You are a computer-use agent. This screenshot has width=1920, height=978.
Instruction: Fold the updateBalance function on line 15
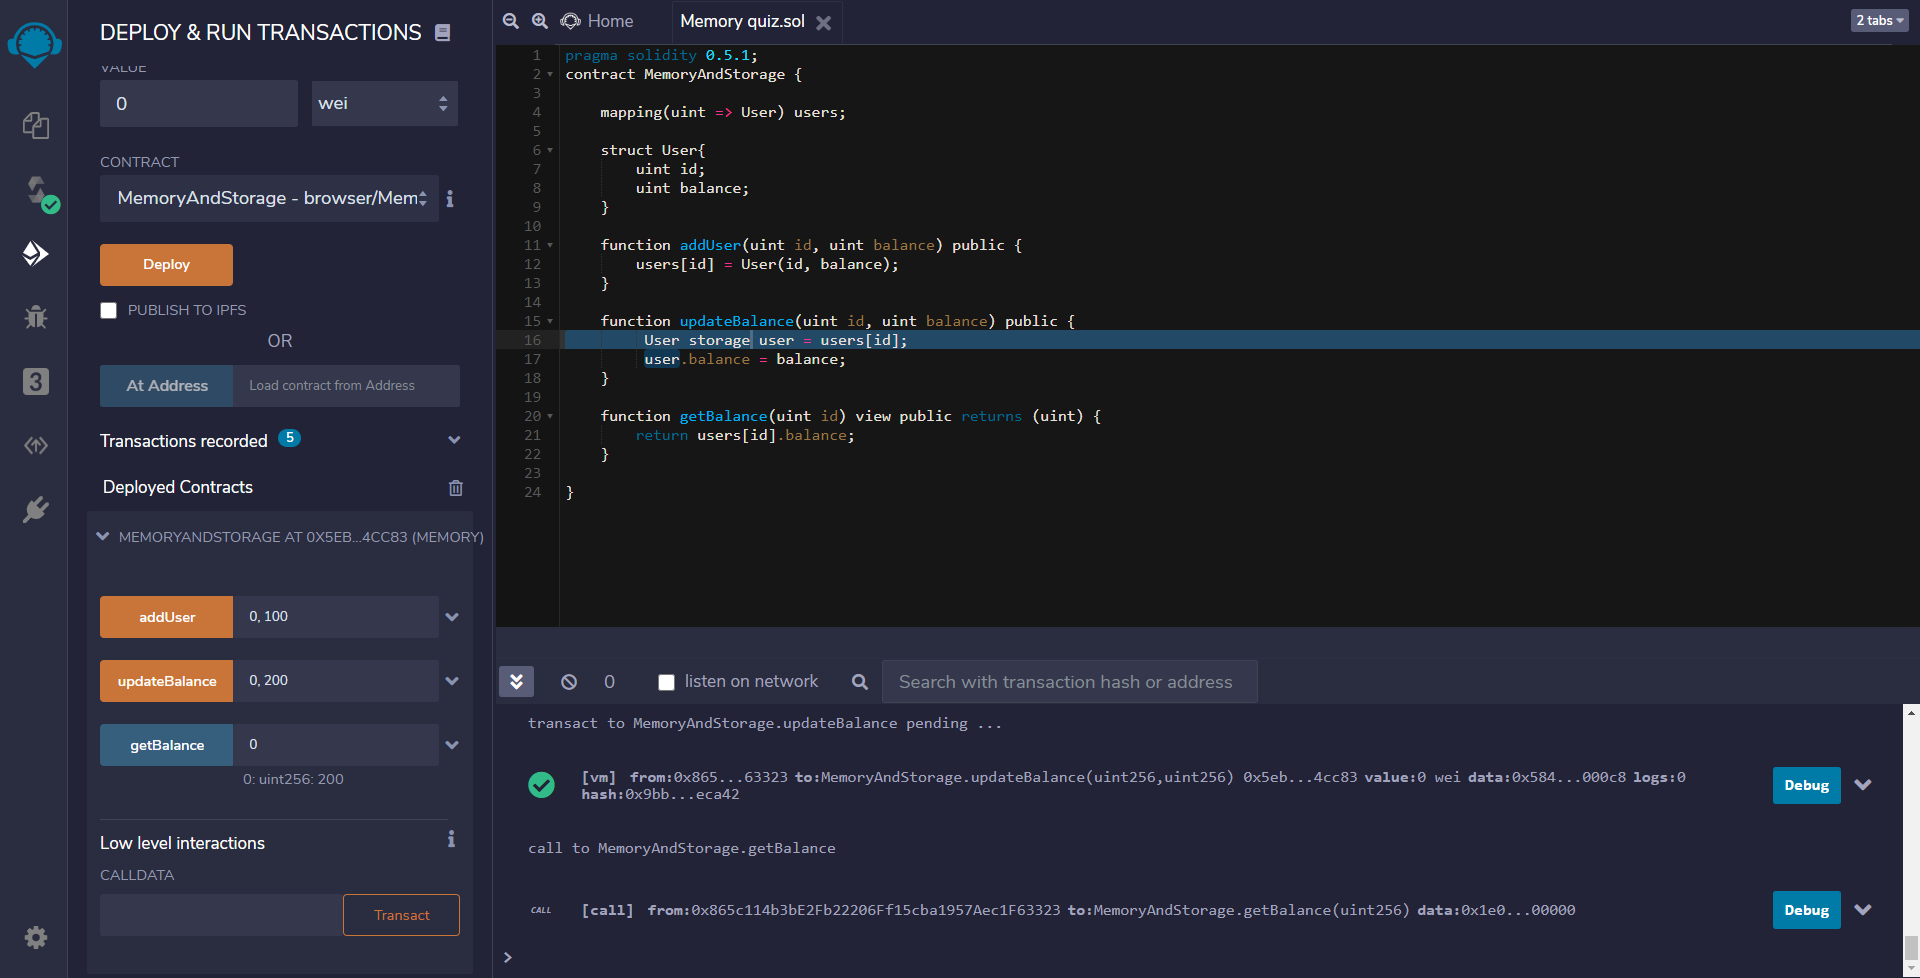click(x=550, y=322)
